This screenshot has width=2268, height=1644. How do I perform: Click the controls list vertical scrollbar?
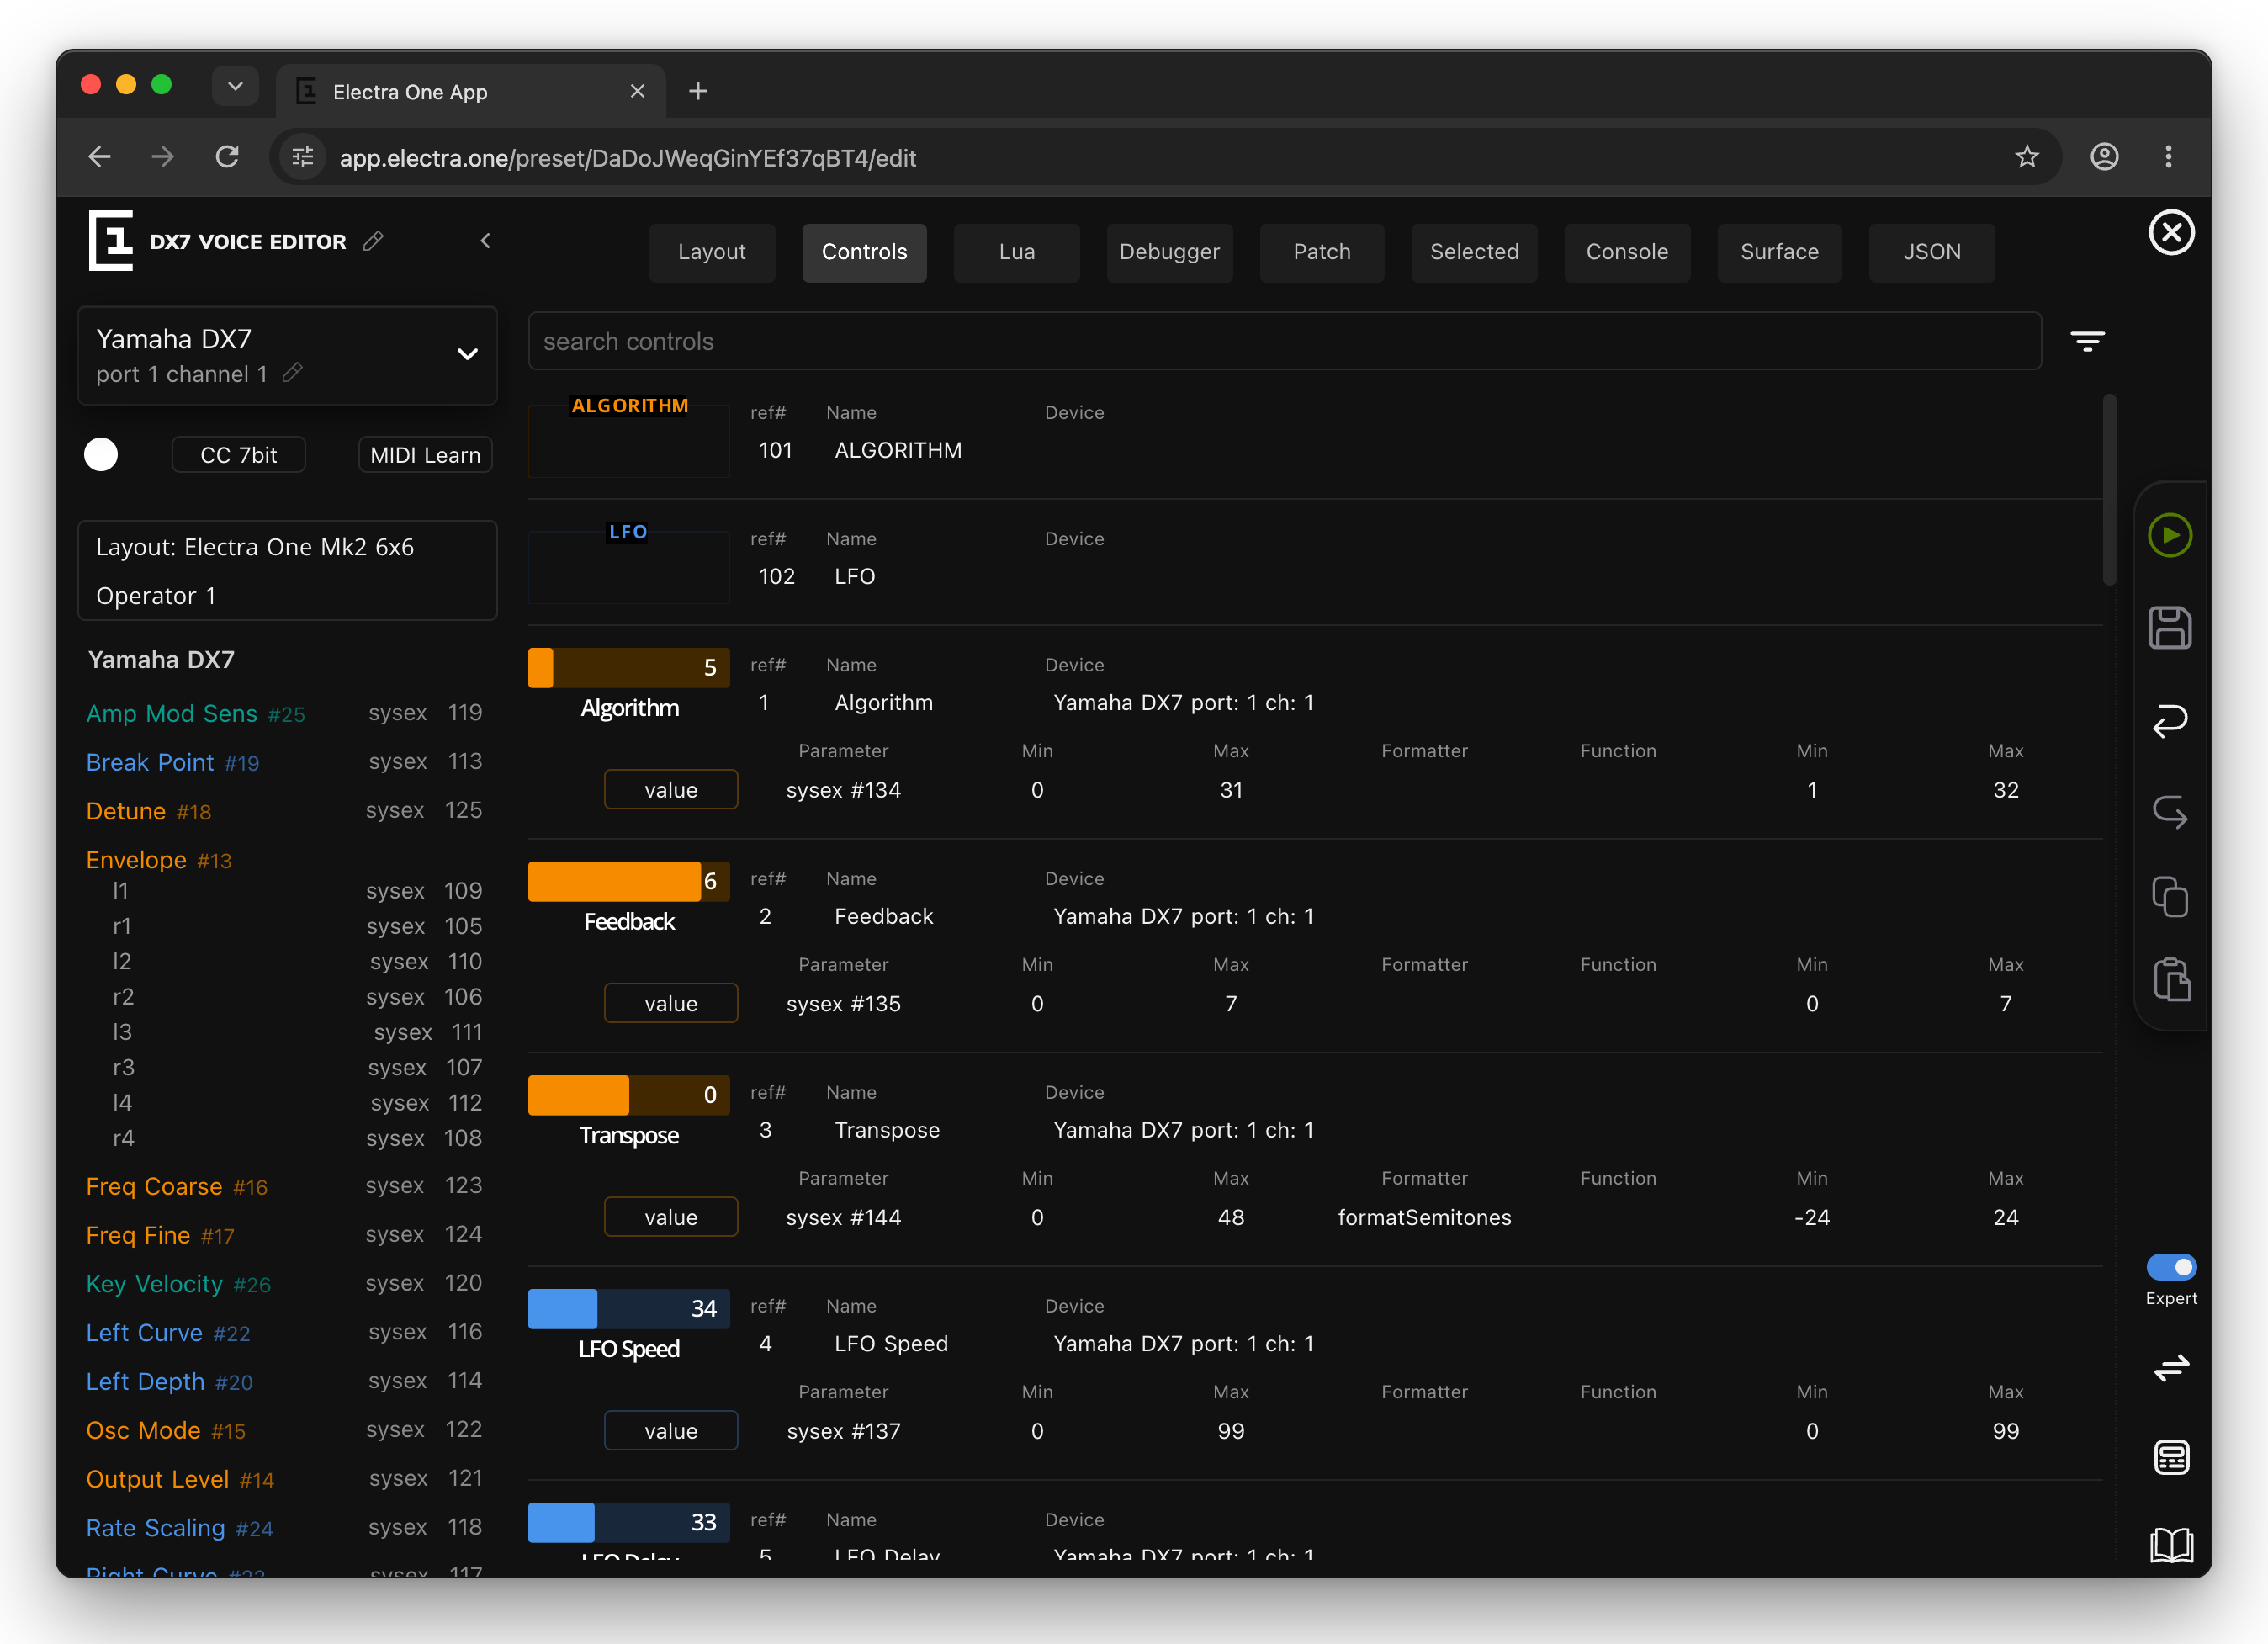[x=2109, y=490]
